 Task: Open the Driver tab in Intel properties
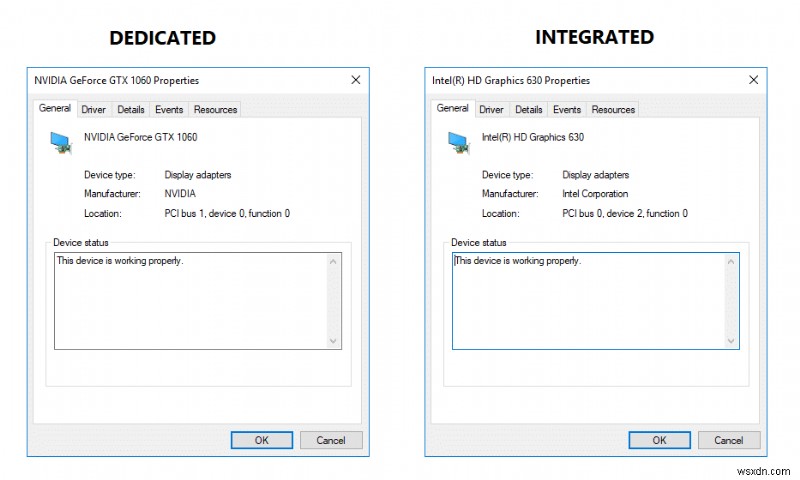tap(491, 109)
